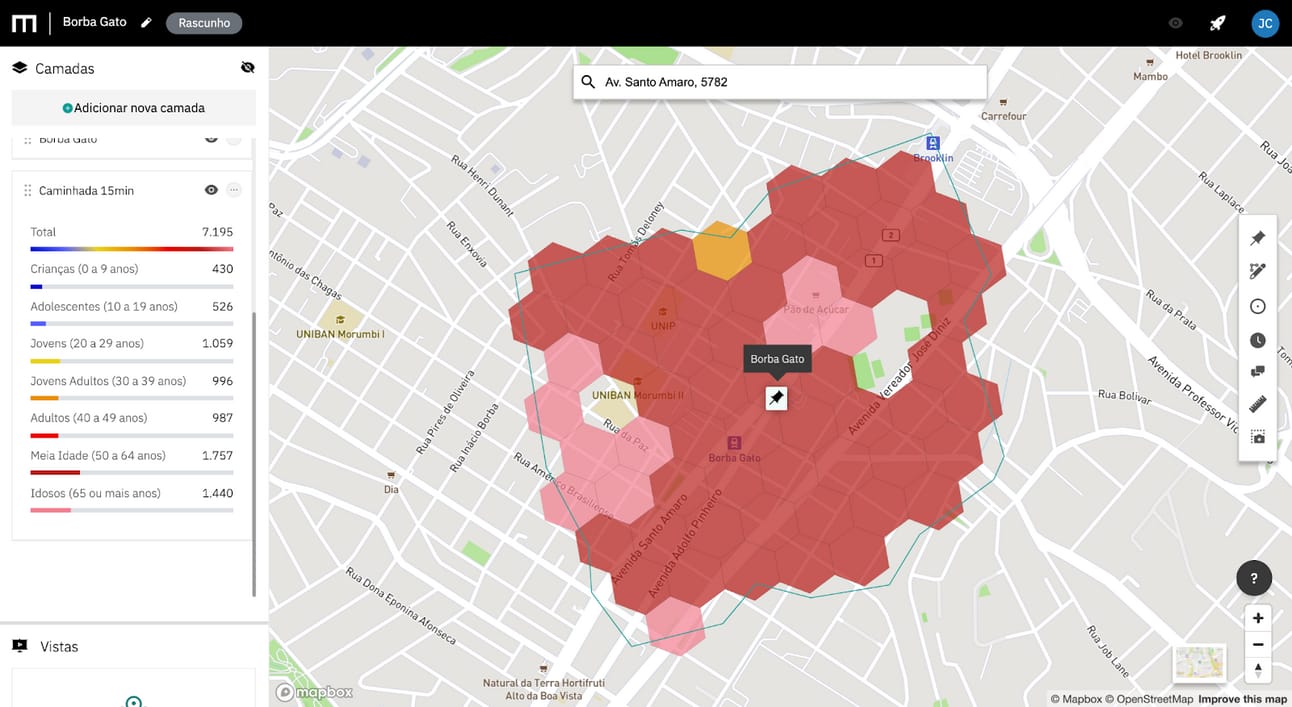Select the pin marker tool in map toolbar
Viewport: 1292px width, 707px height.
[1258, 238]
